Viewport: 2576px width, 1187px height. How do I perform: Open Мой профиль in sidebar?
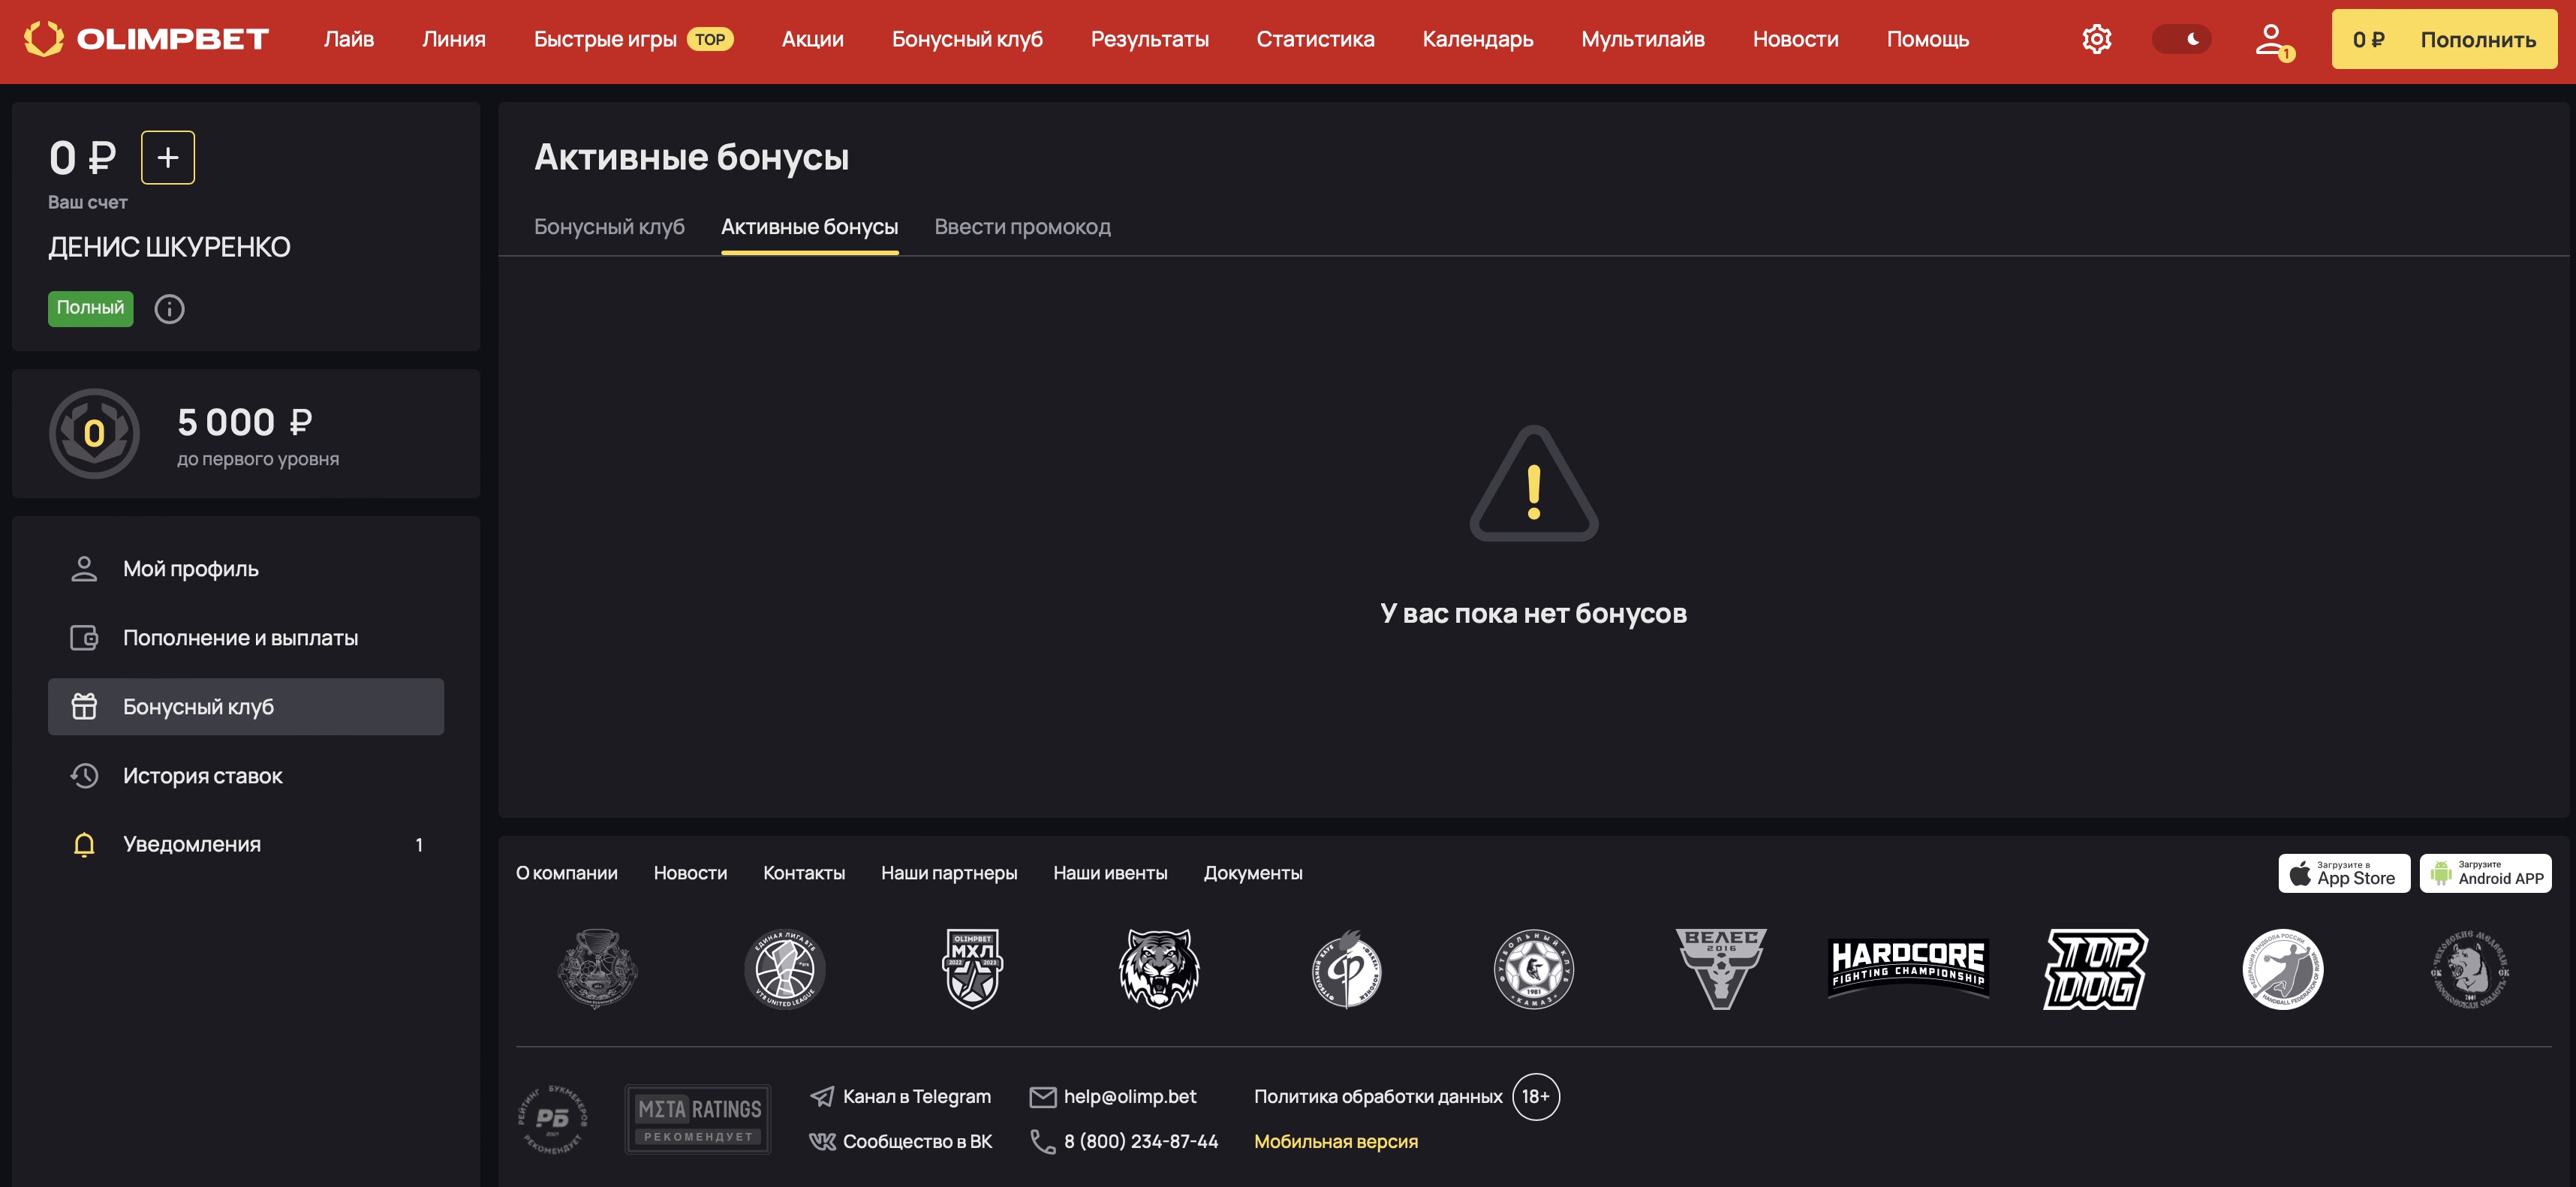[x=246, y=569]
